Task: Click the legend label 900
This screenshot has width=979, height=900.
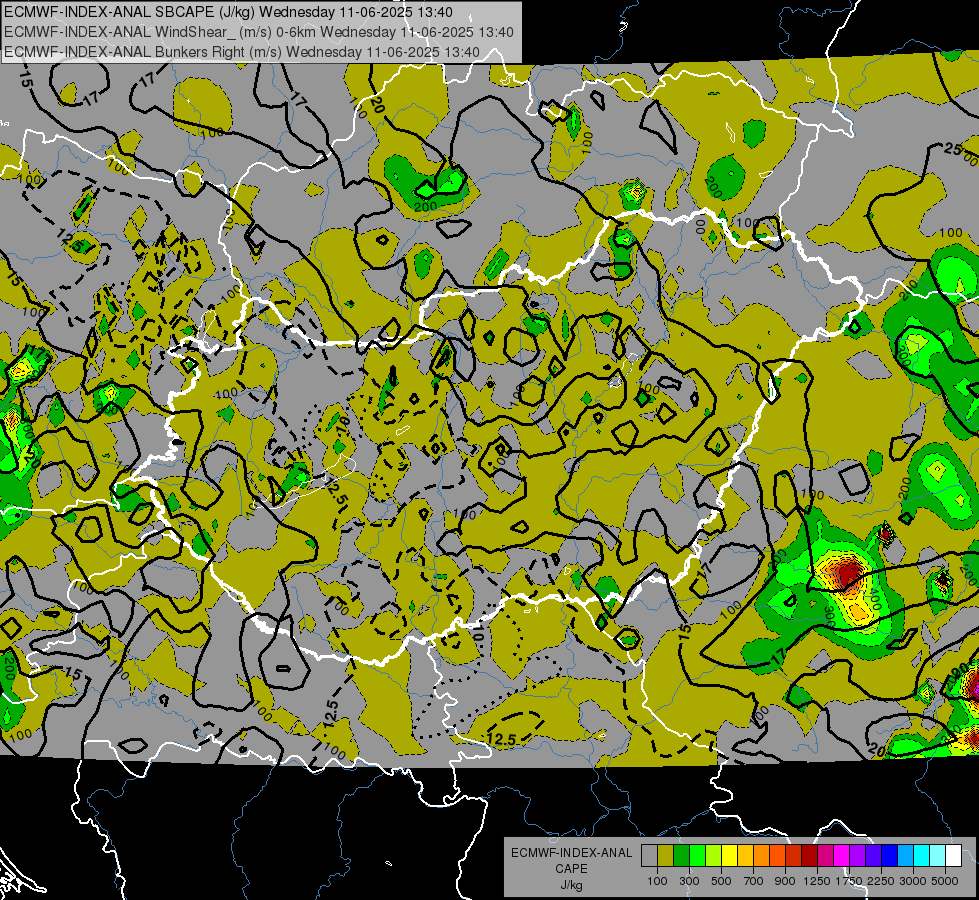Action: (x=785, y=881)
